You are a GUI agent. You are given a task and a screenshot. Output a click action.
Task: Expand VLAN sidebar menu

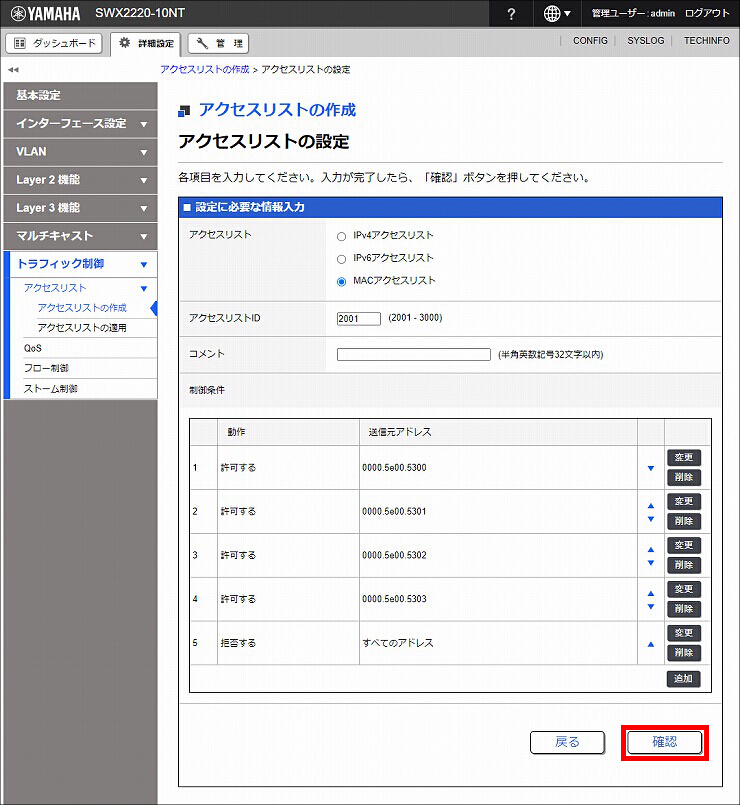pos(80,152)
